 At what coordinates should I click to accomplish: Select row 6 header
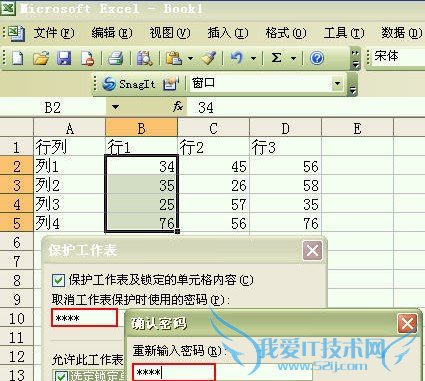[x=16, y=242]
